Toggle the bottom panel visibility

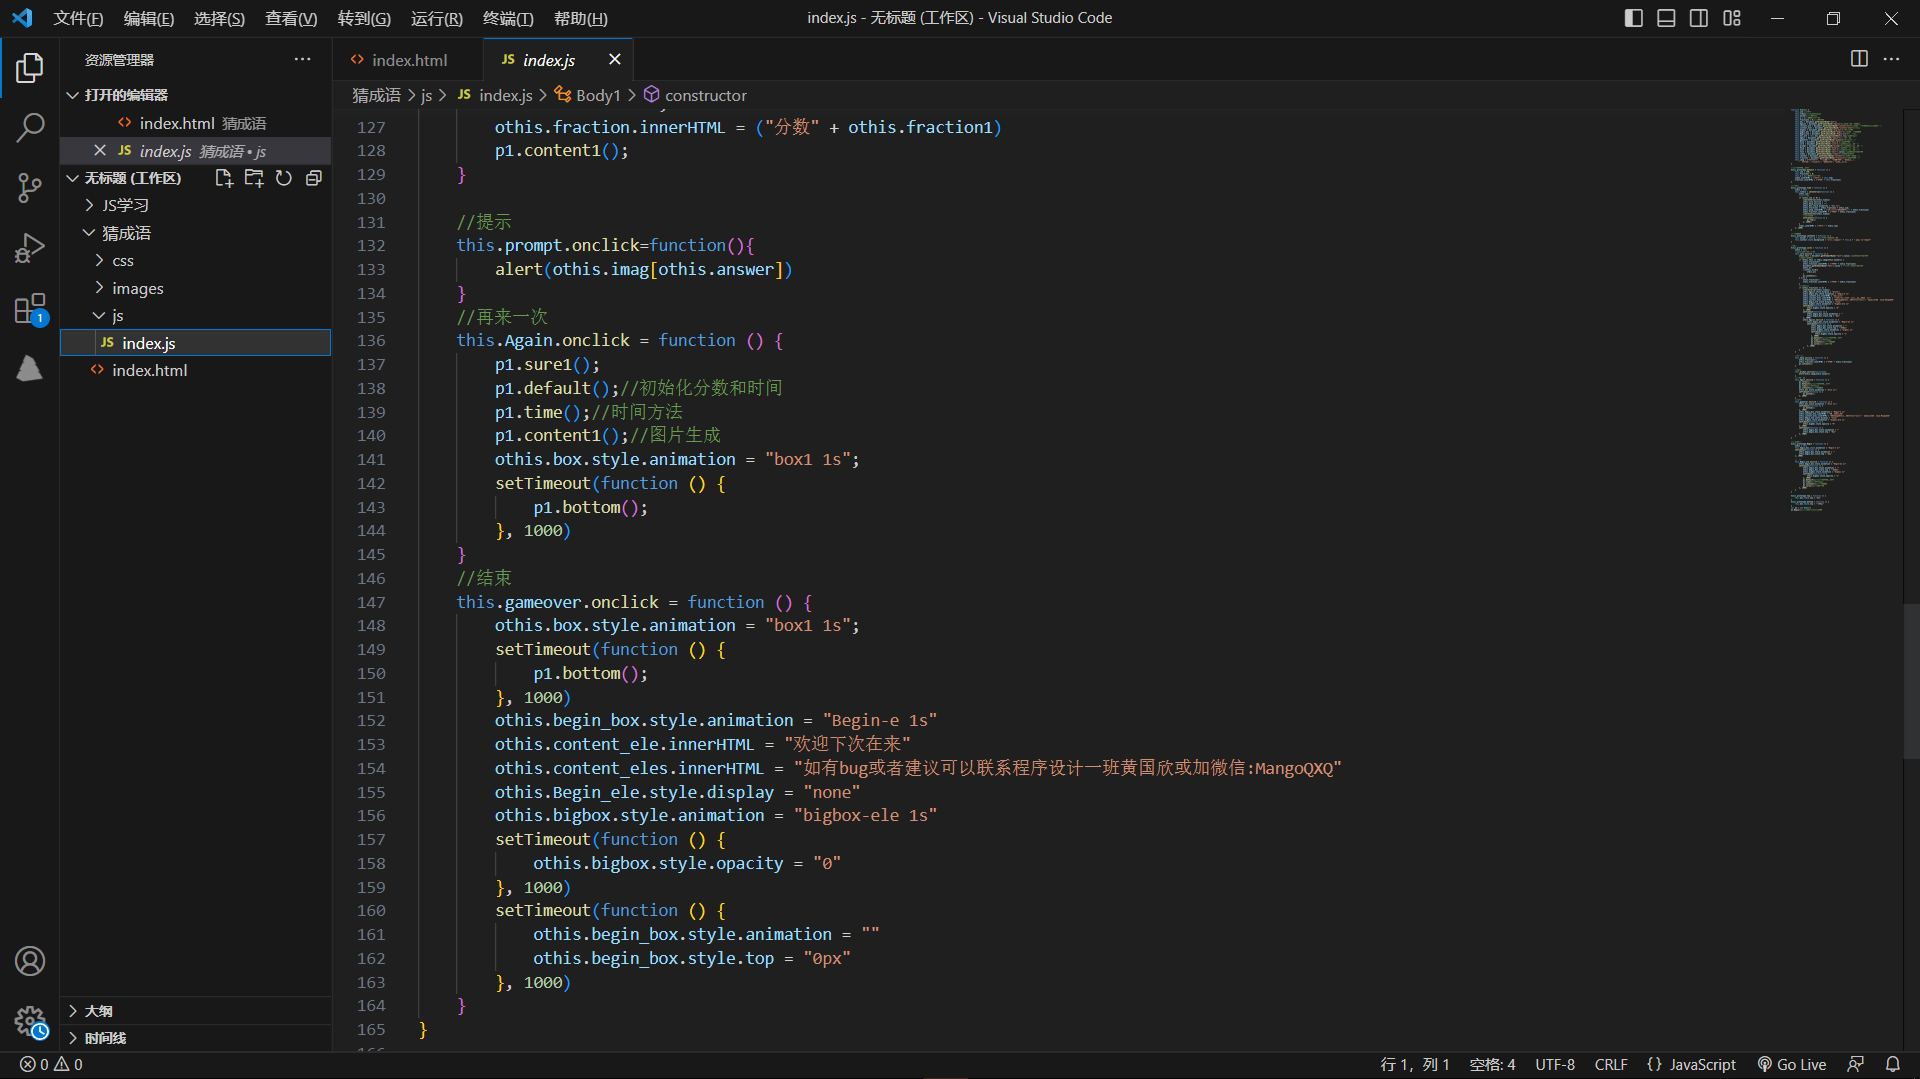tap(1666, 18)
